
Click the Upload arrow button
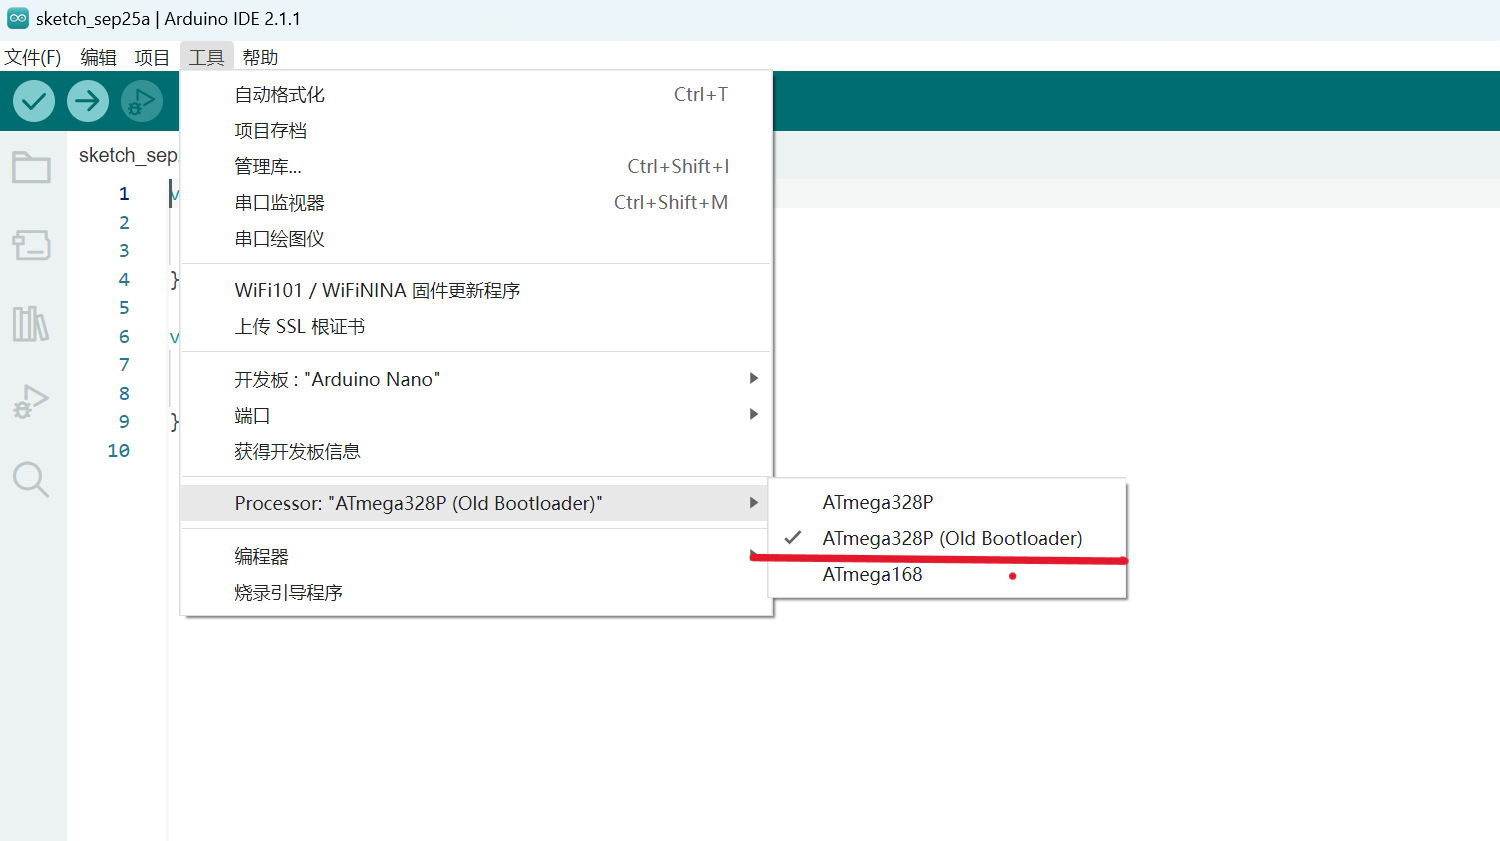tap(88, 101)
